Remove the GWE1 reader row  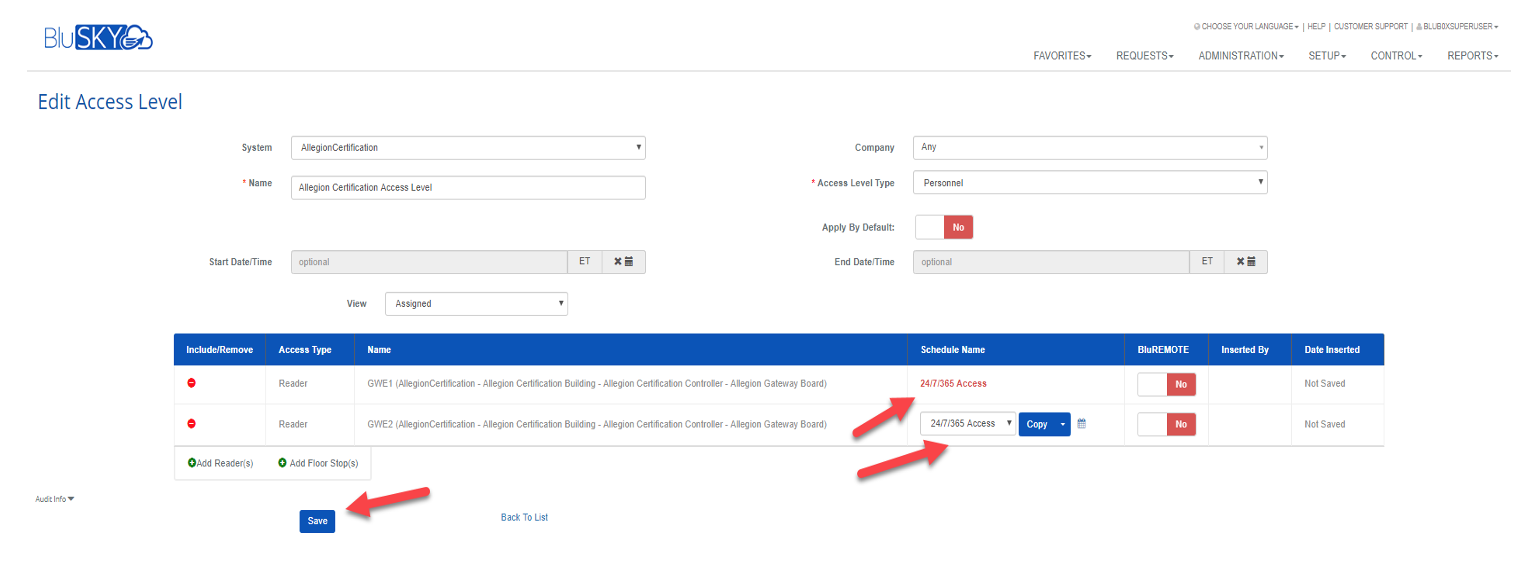[192, 383]
